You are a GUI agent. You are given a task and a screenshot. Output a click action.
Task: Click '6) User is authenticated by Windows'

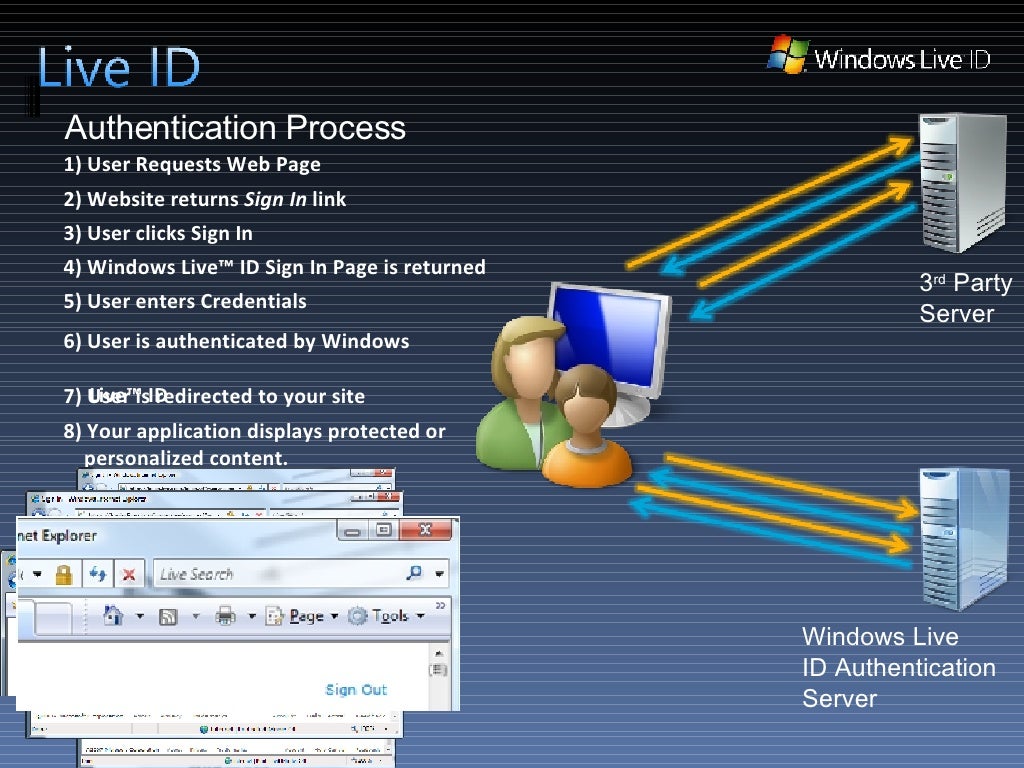pyautogui.click(x=236, y=341)
